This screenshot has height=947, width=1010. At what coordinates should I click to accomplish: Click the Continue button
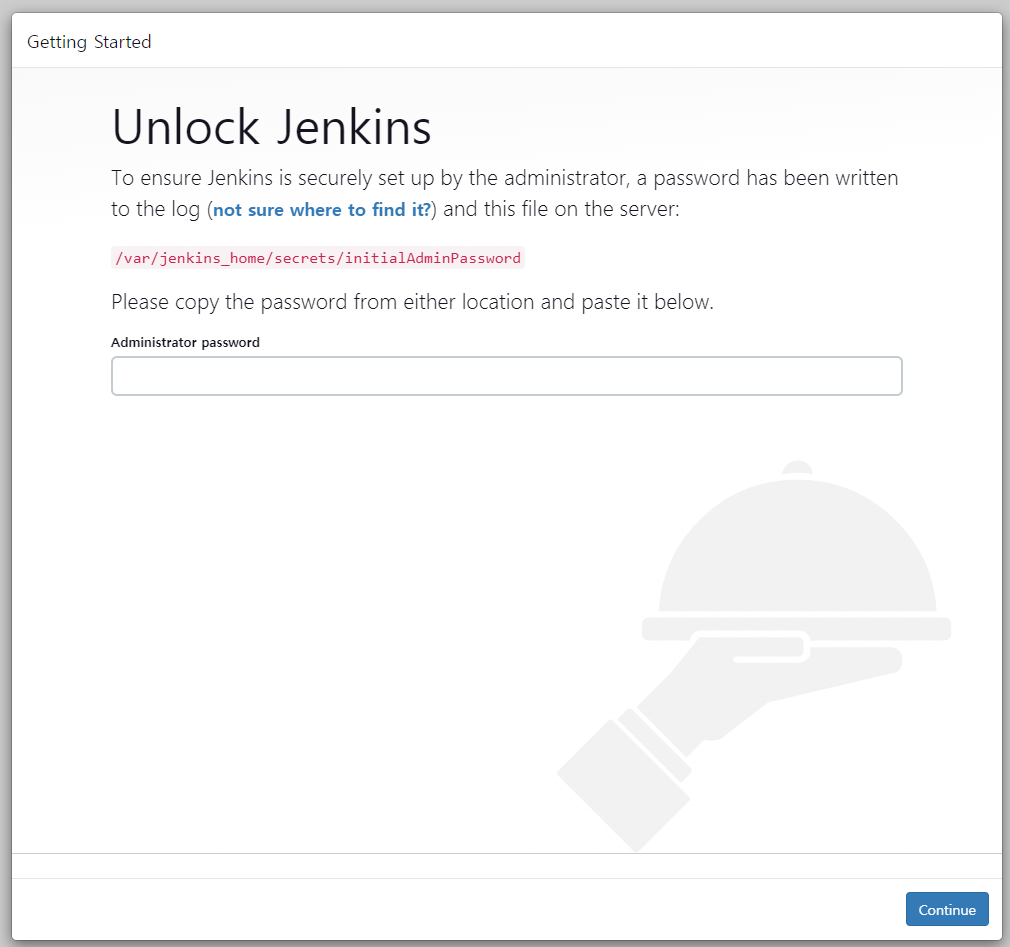(x=947, y=909)
